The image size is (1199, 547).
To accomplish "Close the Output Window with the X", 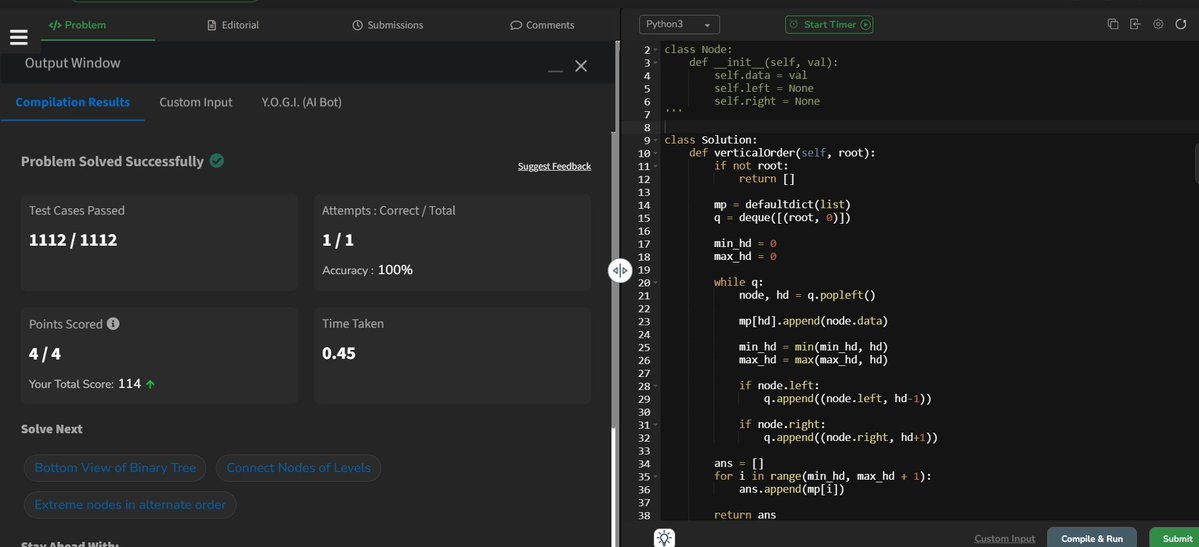I will point(581,66).
